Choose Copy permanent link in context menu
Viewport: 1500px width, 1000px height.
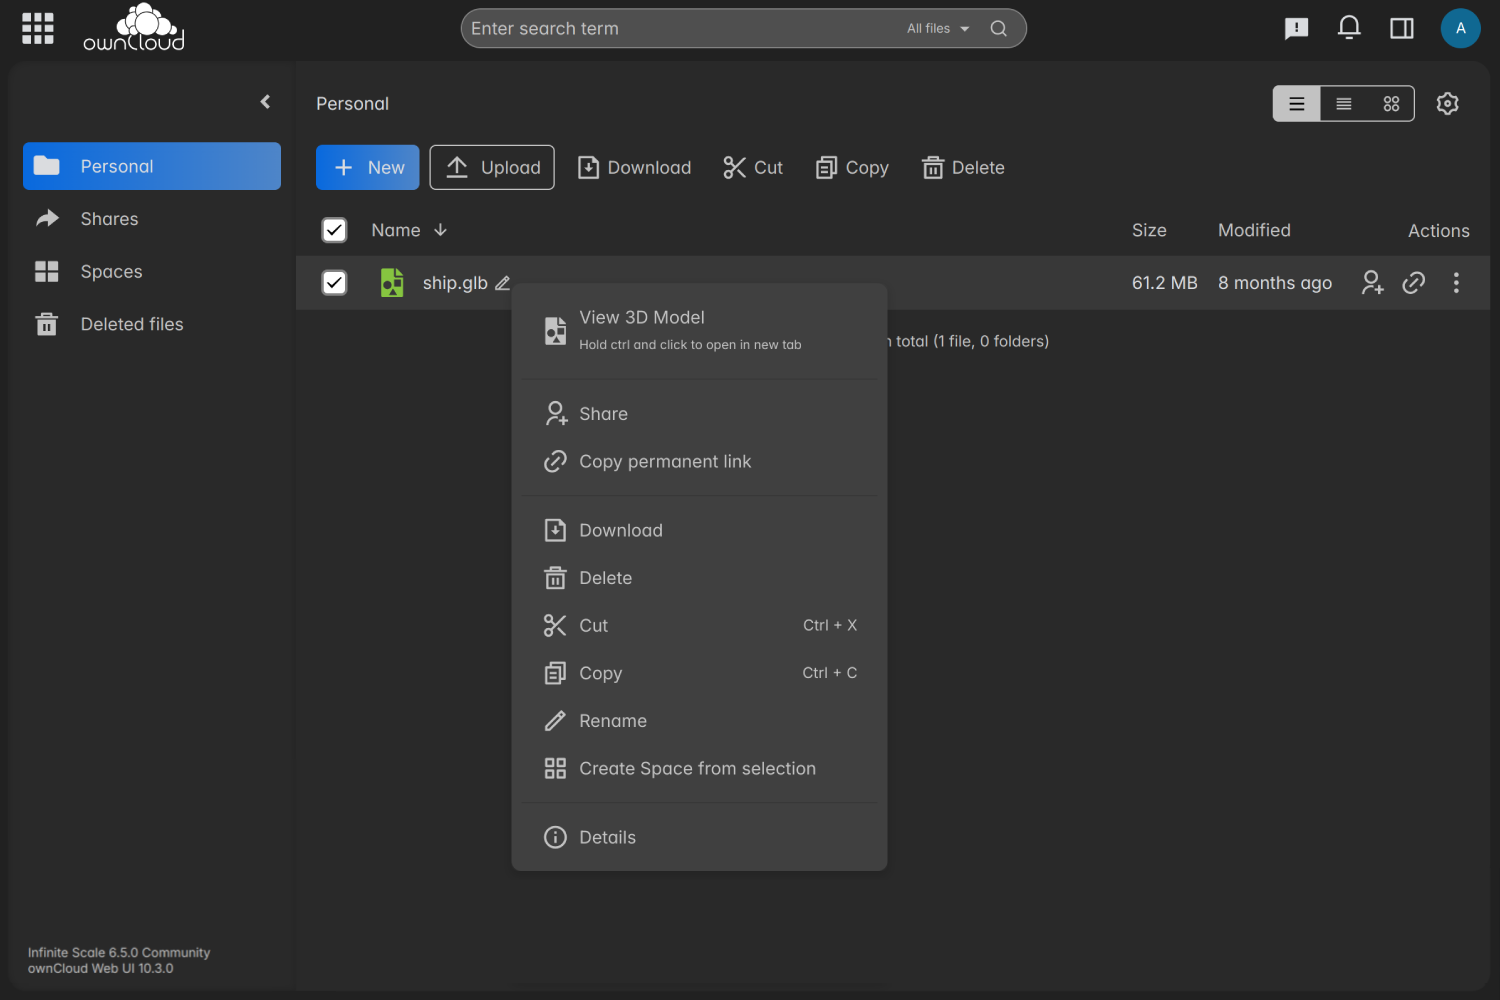point(699,461)
